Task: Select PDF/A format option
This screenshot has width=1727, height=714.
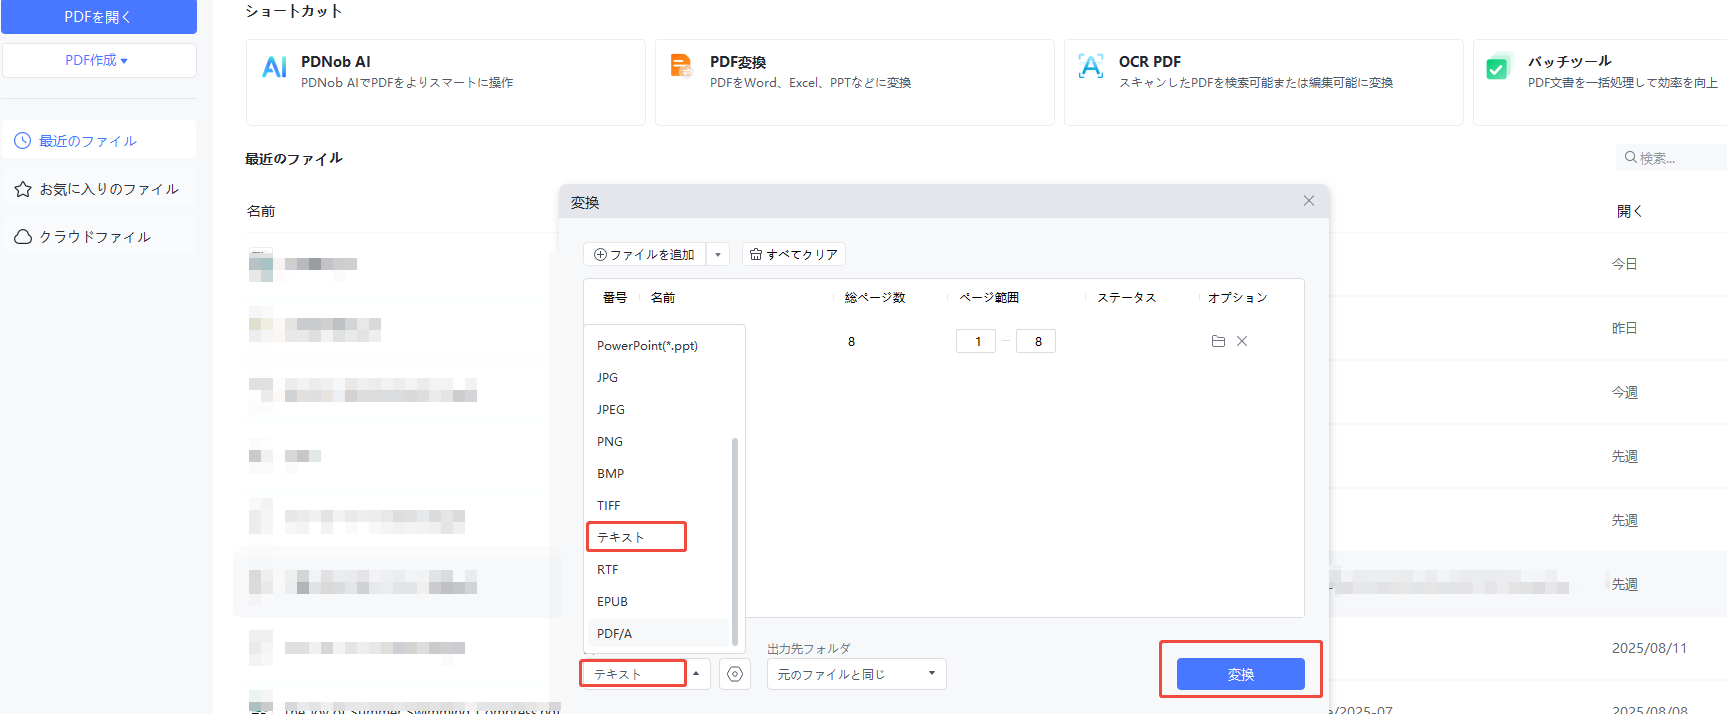Action: tap(660, 634)
